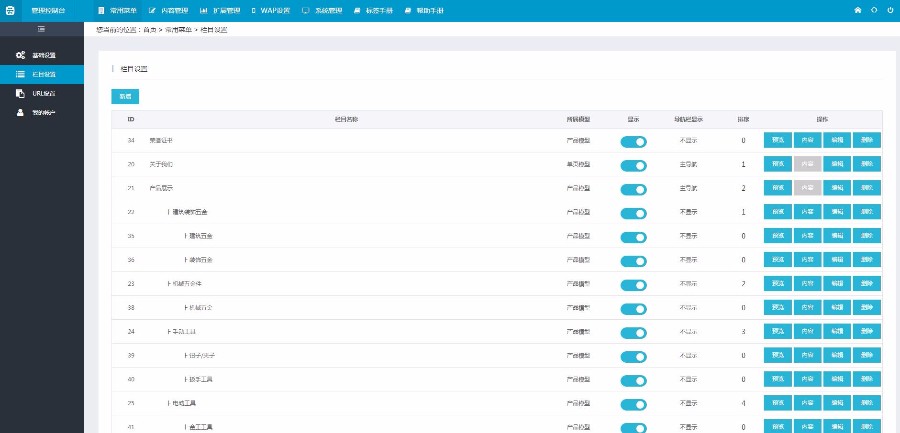This screenshot has width=900, height=433.
Task: Click the document icon beside URL sidebar item
Action: click(20, 93)
